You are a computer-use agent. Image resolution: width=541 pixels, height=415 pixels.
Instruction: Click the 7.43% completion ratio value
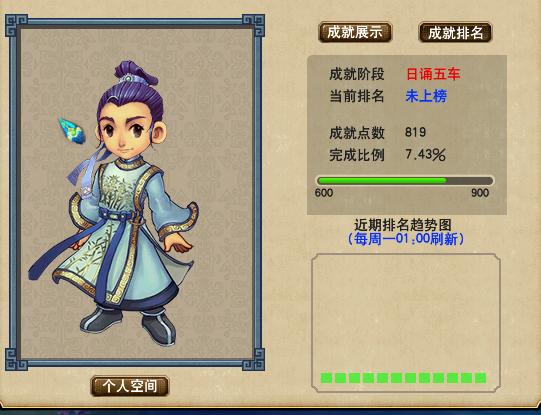(x=425, y=155)
